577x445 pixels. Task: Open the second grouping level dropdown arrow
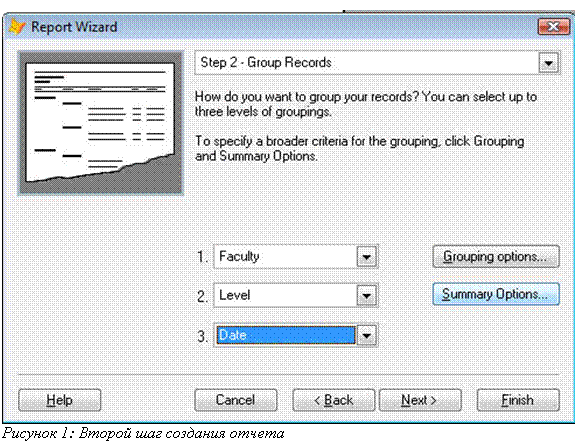(x=367, y=296)
